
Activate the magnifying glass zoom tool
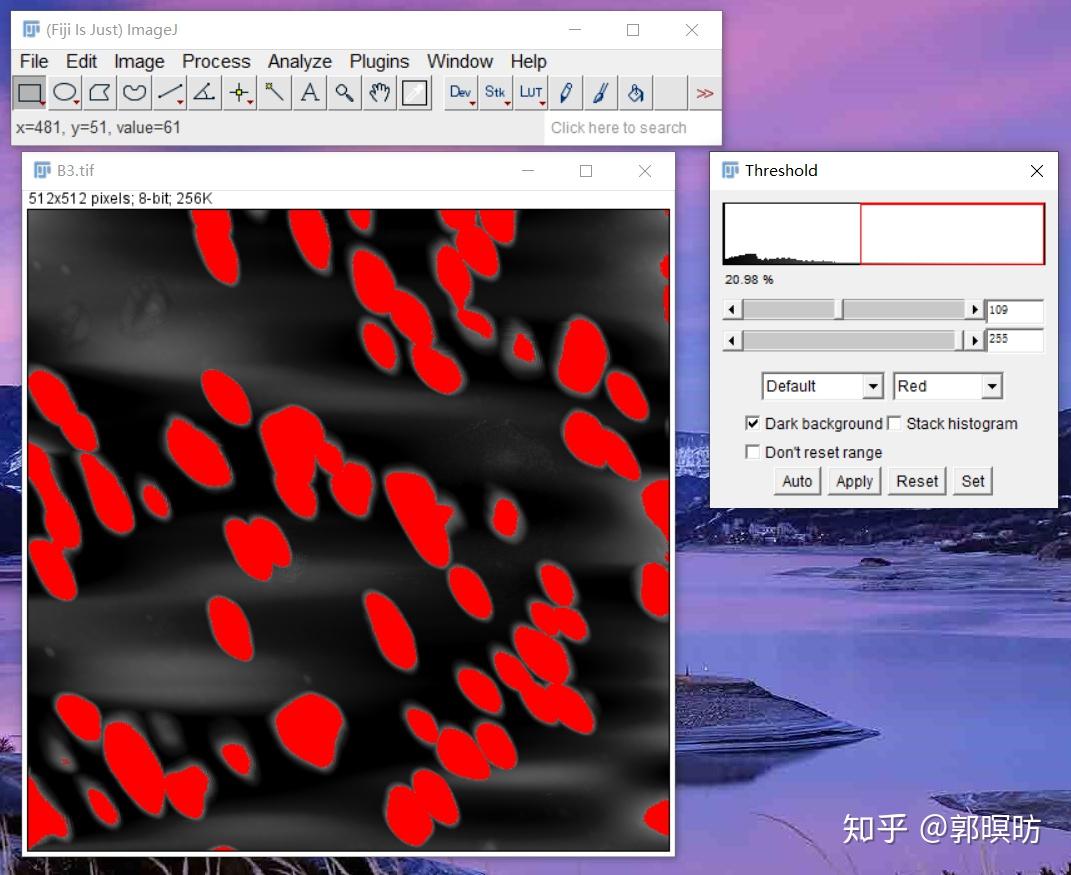344,92
